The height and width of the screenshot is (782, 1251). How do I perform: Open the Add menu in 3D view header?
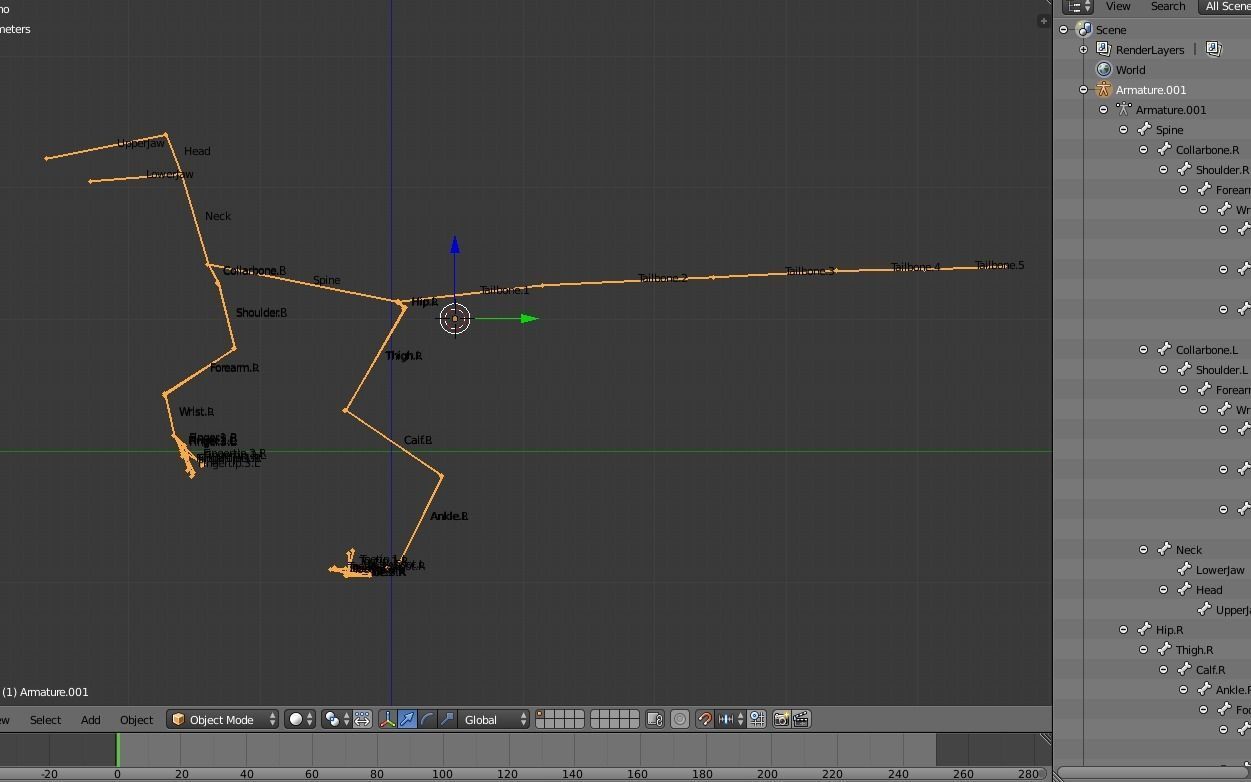[90, 720]
